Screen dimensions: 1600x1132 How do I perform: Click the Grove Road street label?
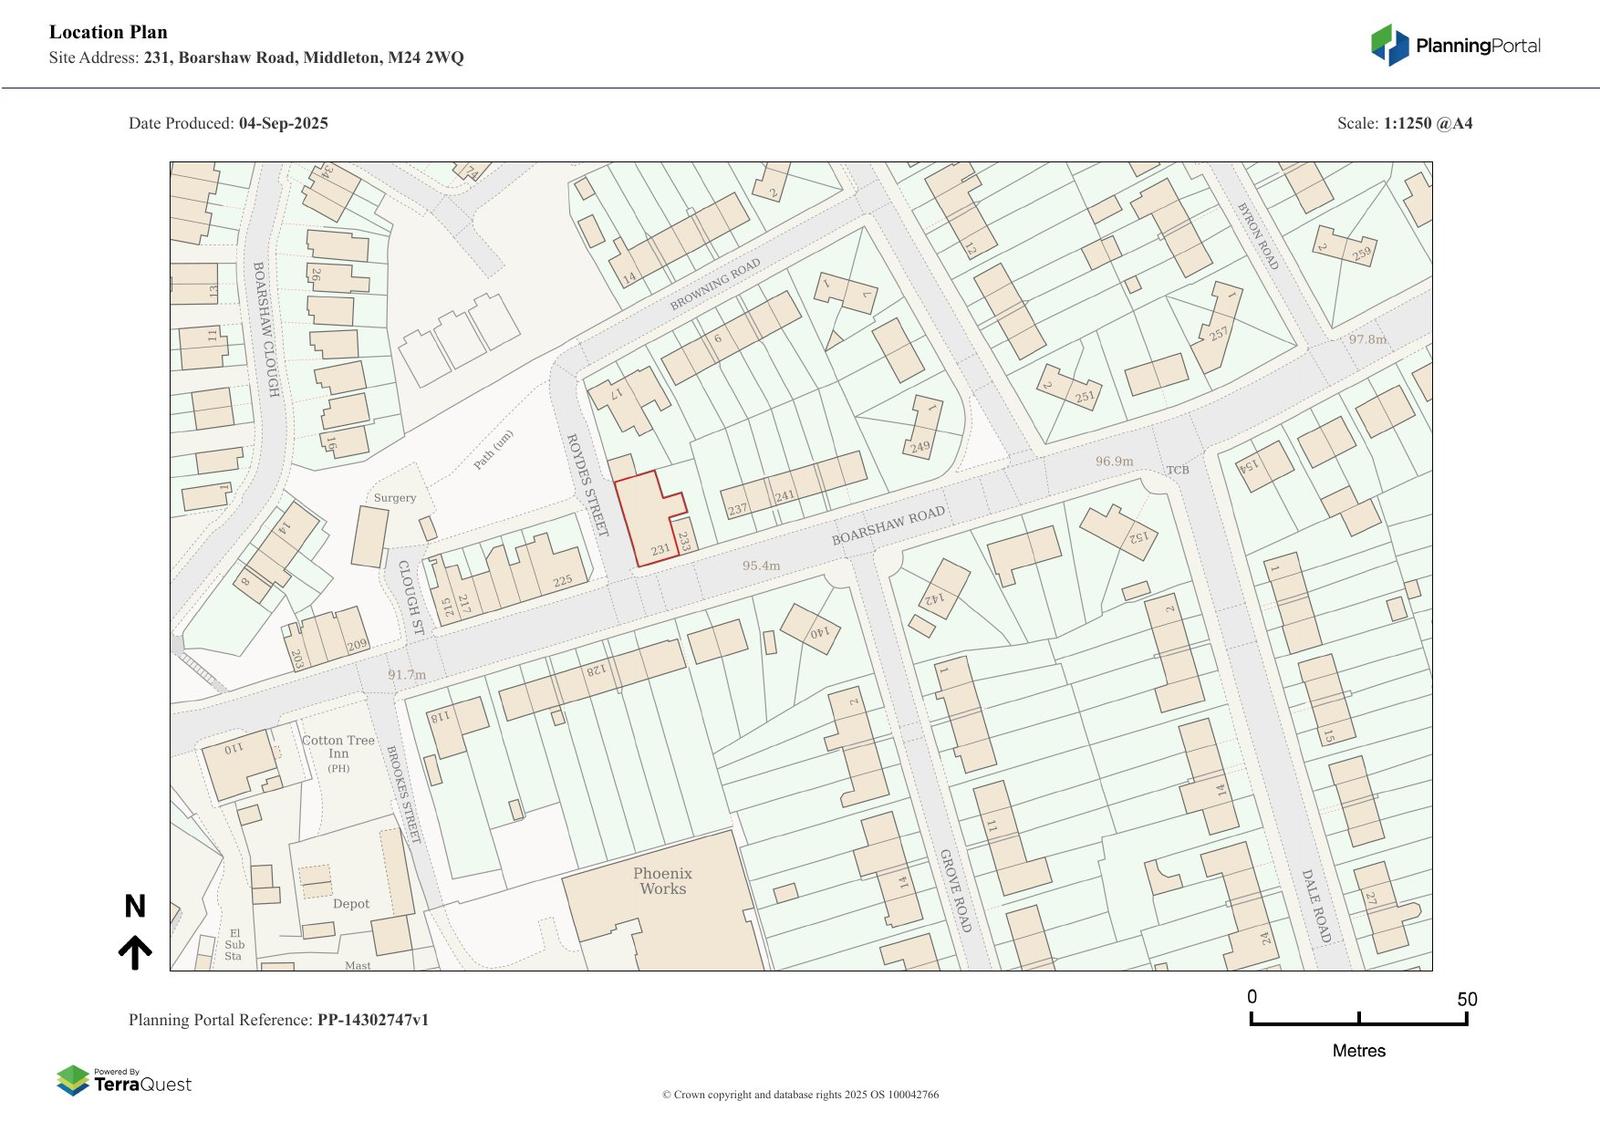click(x=954, y=891)
